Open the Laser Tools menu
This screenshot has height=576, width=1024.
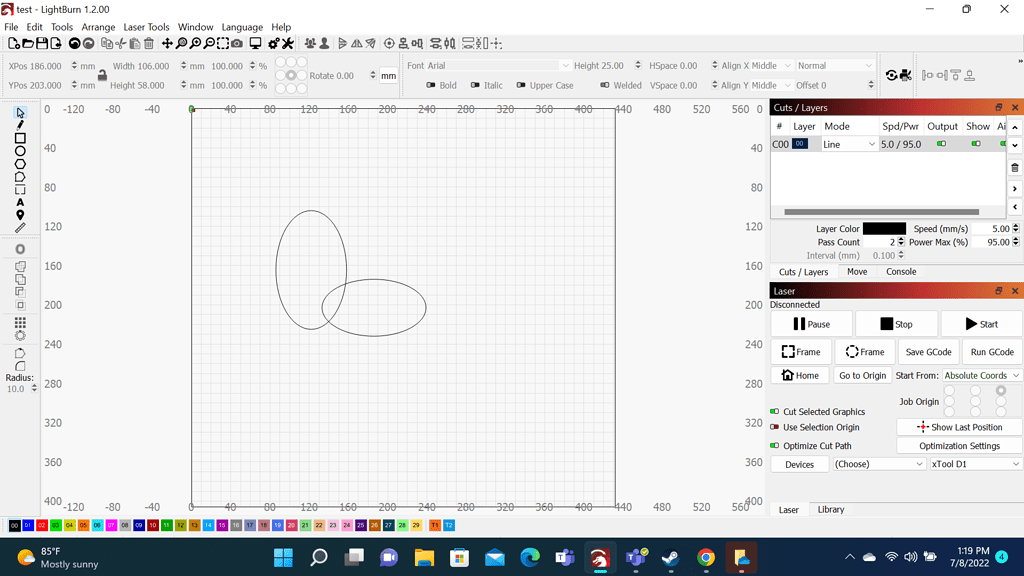click(x=146, y=27)
